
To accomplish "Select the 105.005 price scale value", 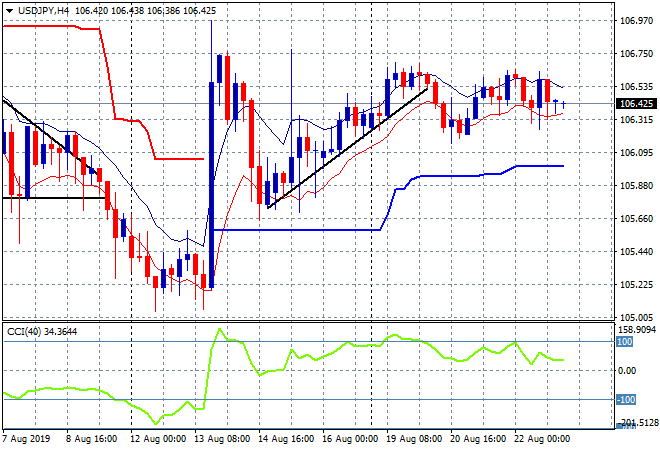I will click(636, 318).
